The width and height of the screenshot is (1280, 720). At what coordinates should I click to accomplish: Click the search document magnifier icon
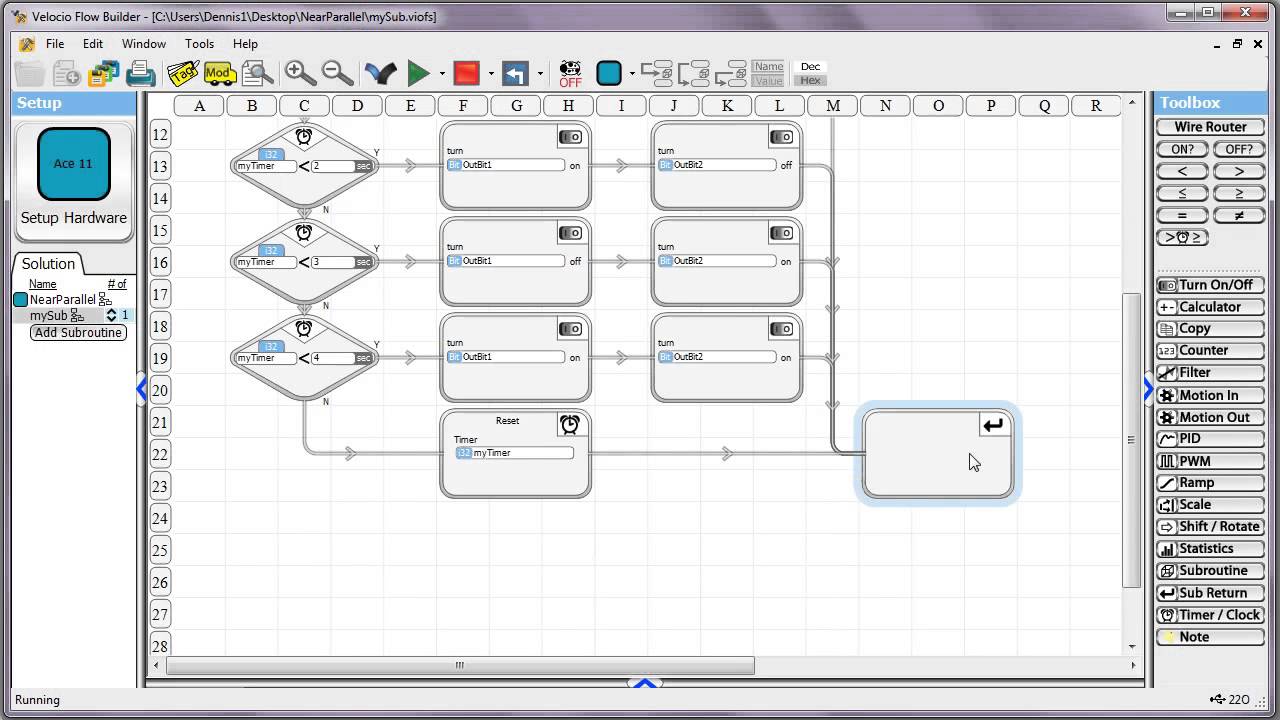coord(257,73)
